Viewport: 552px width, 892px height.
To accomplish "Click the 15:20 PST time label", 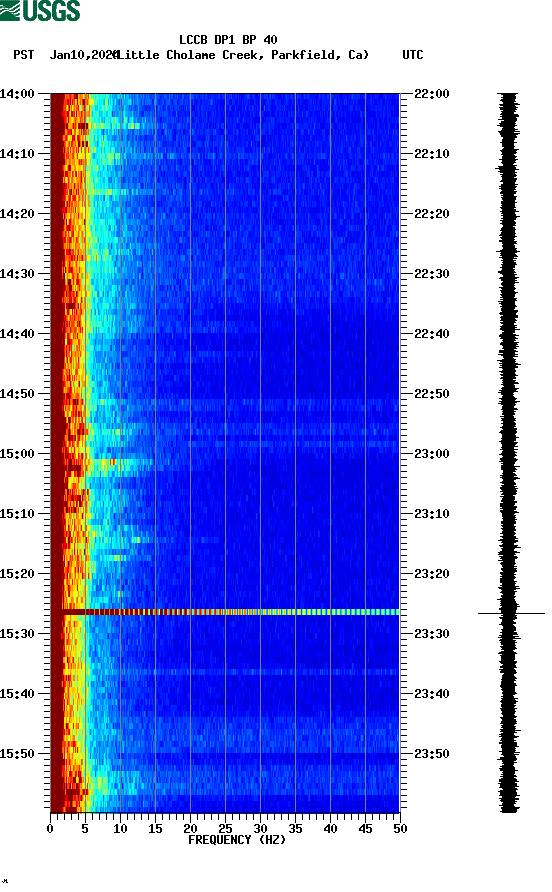I will click(x=17, y=574).
